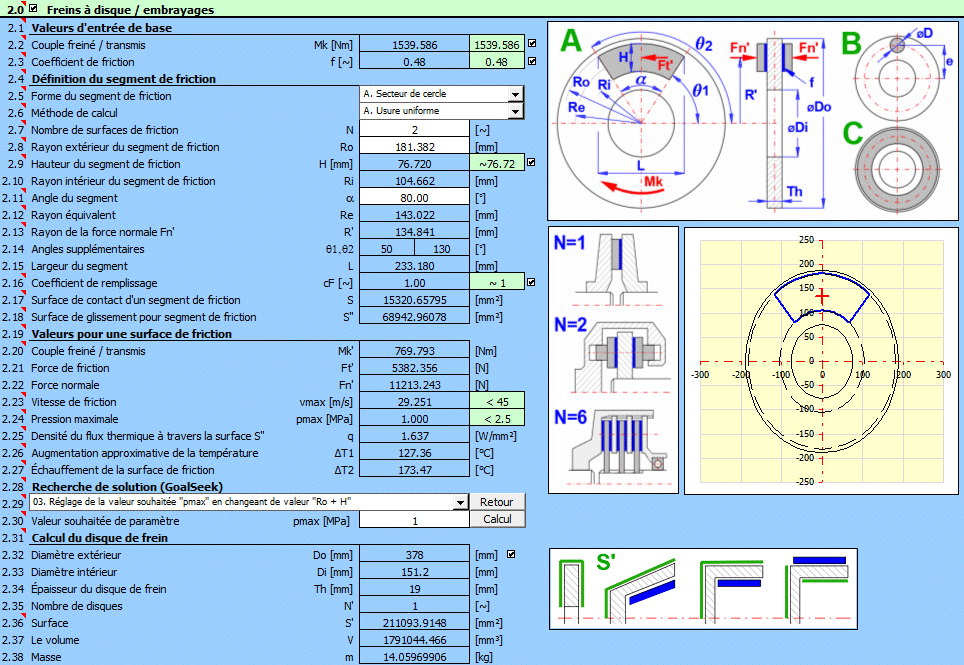964x665 pixels.
Task: Click the Retour button
Action: 497,502
